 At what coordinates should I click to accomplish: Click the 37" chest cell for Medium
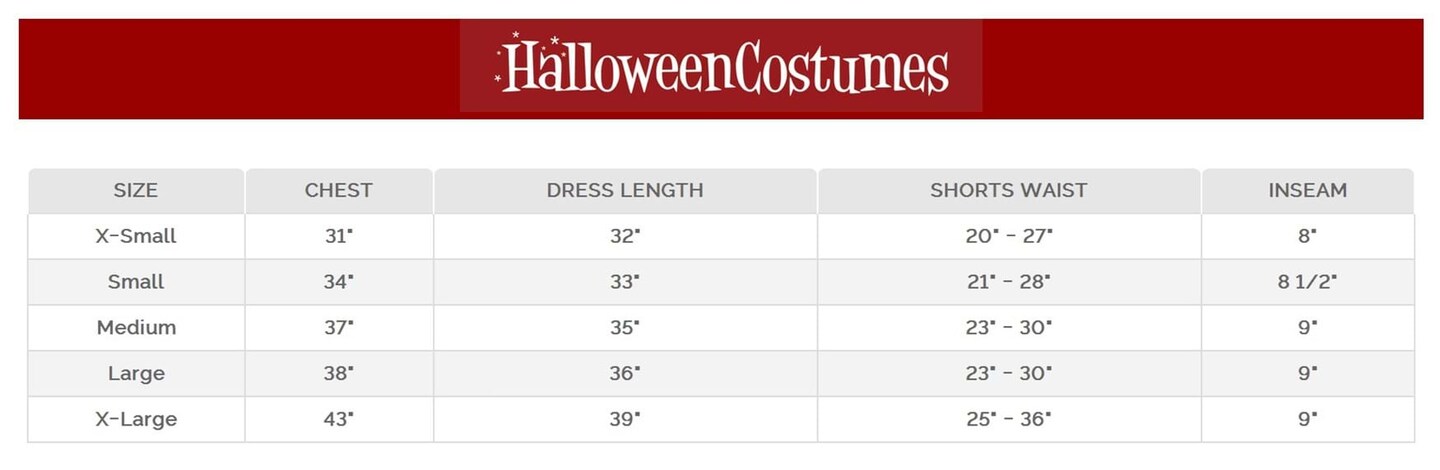(338, 328)
